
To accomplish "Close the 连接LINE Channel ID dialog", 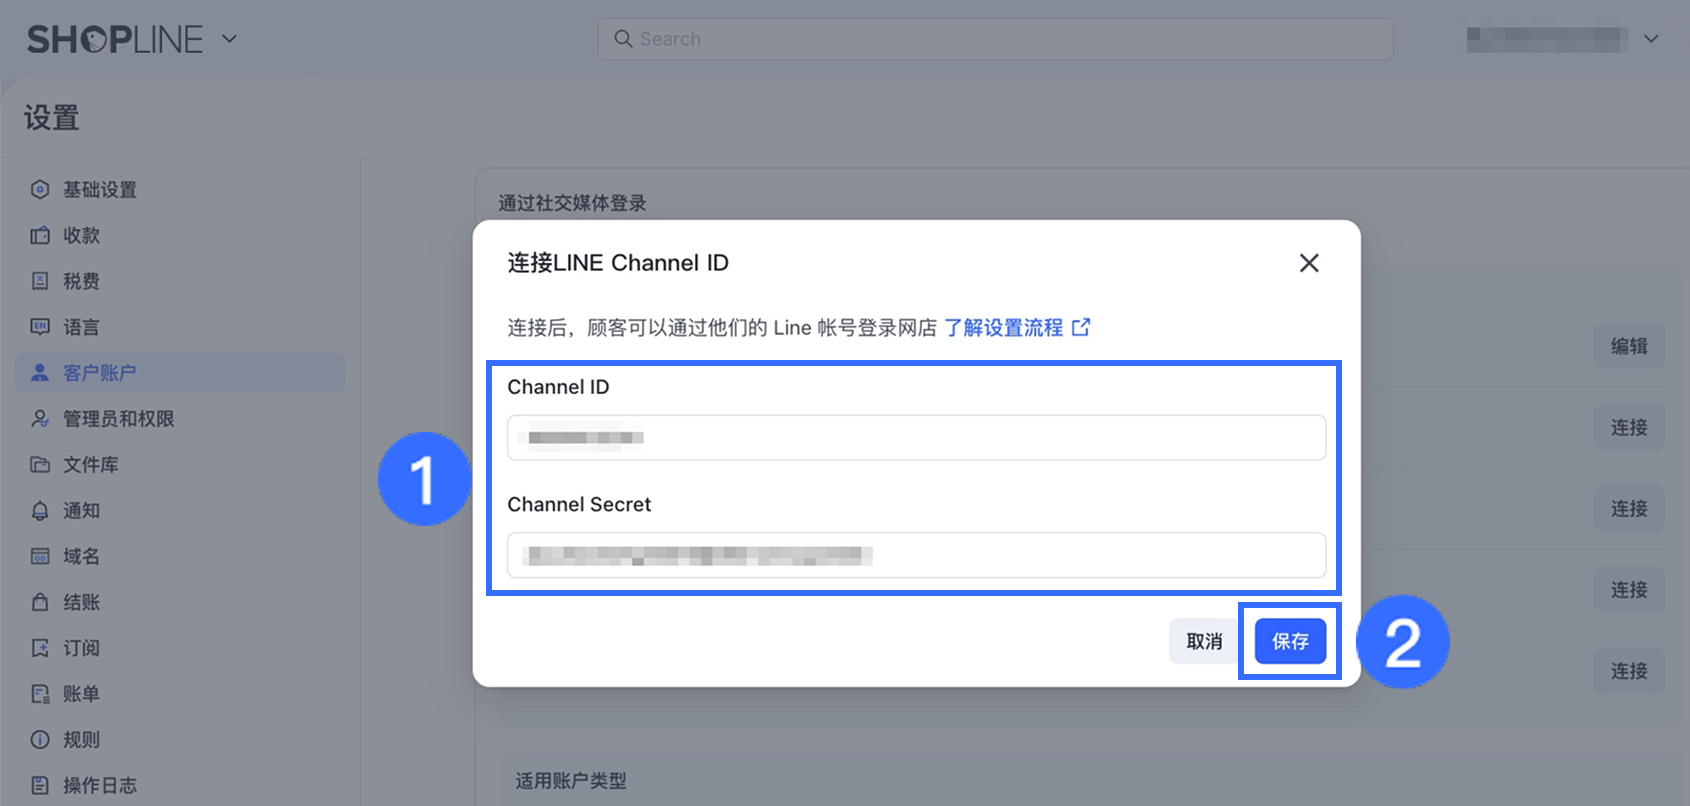I will [1309, 263].
